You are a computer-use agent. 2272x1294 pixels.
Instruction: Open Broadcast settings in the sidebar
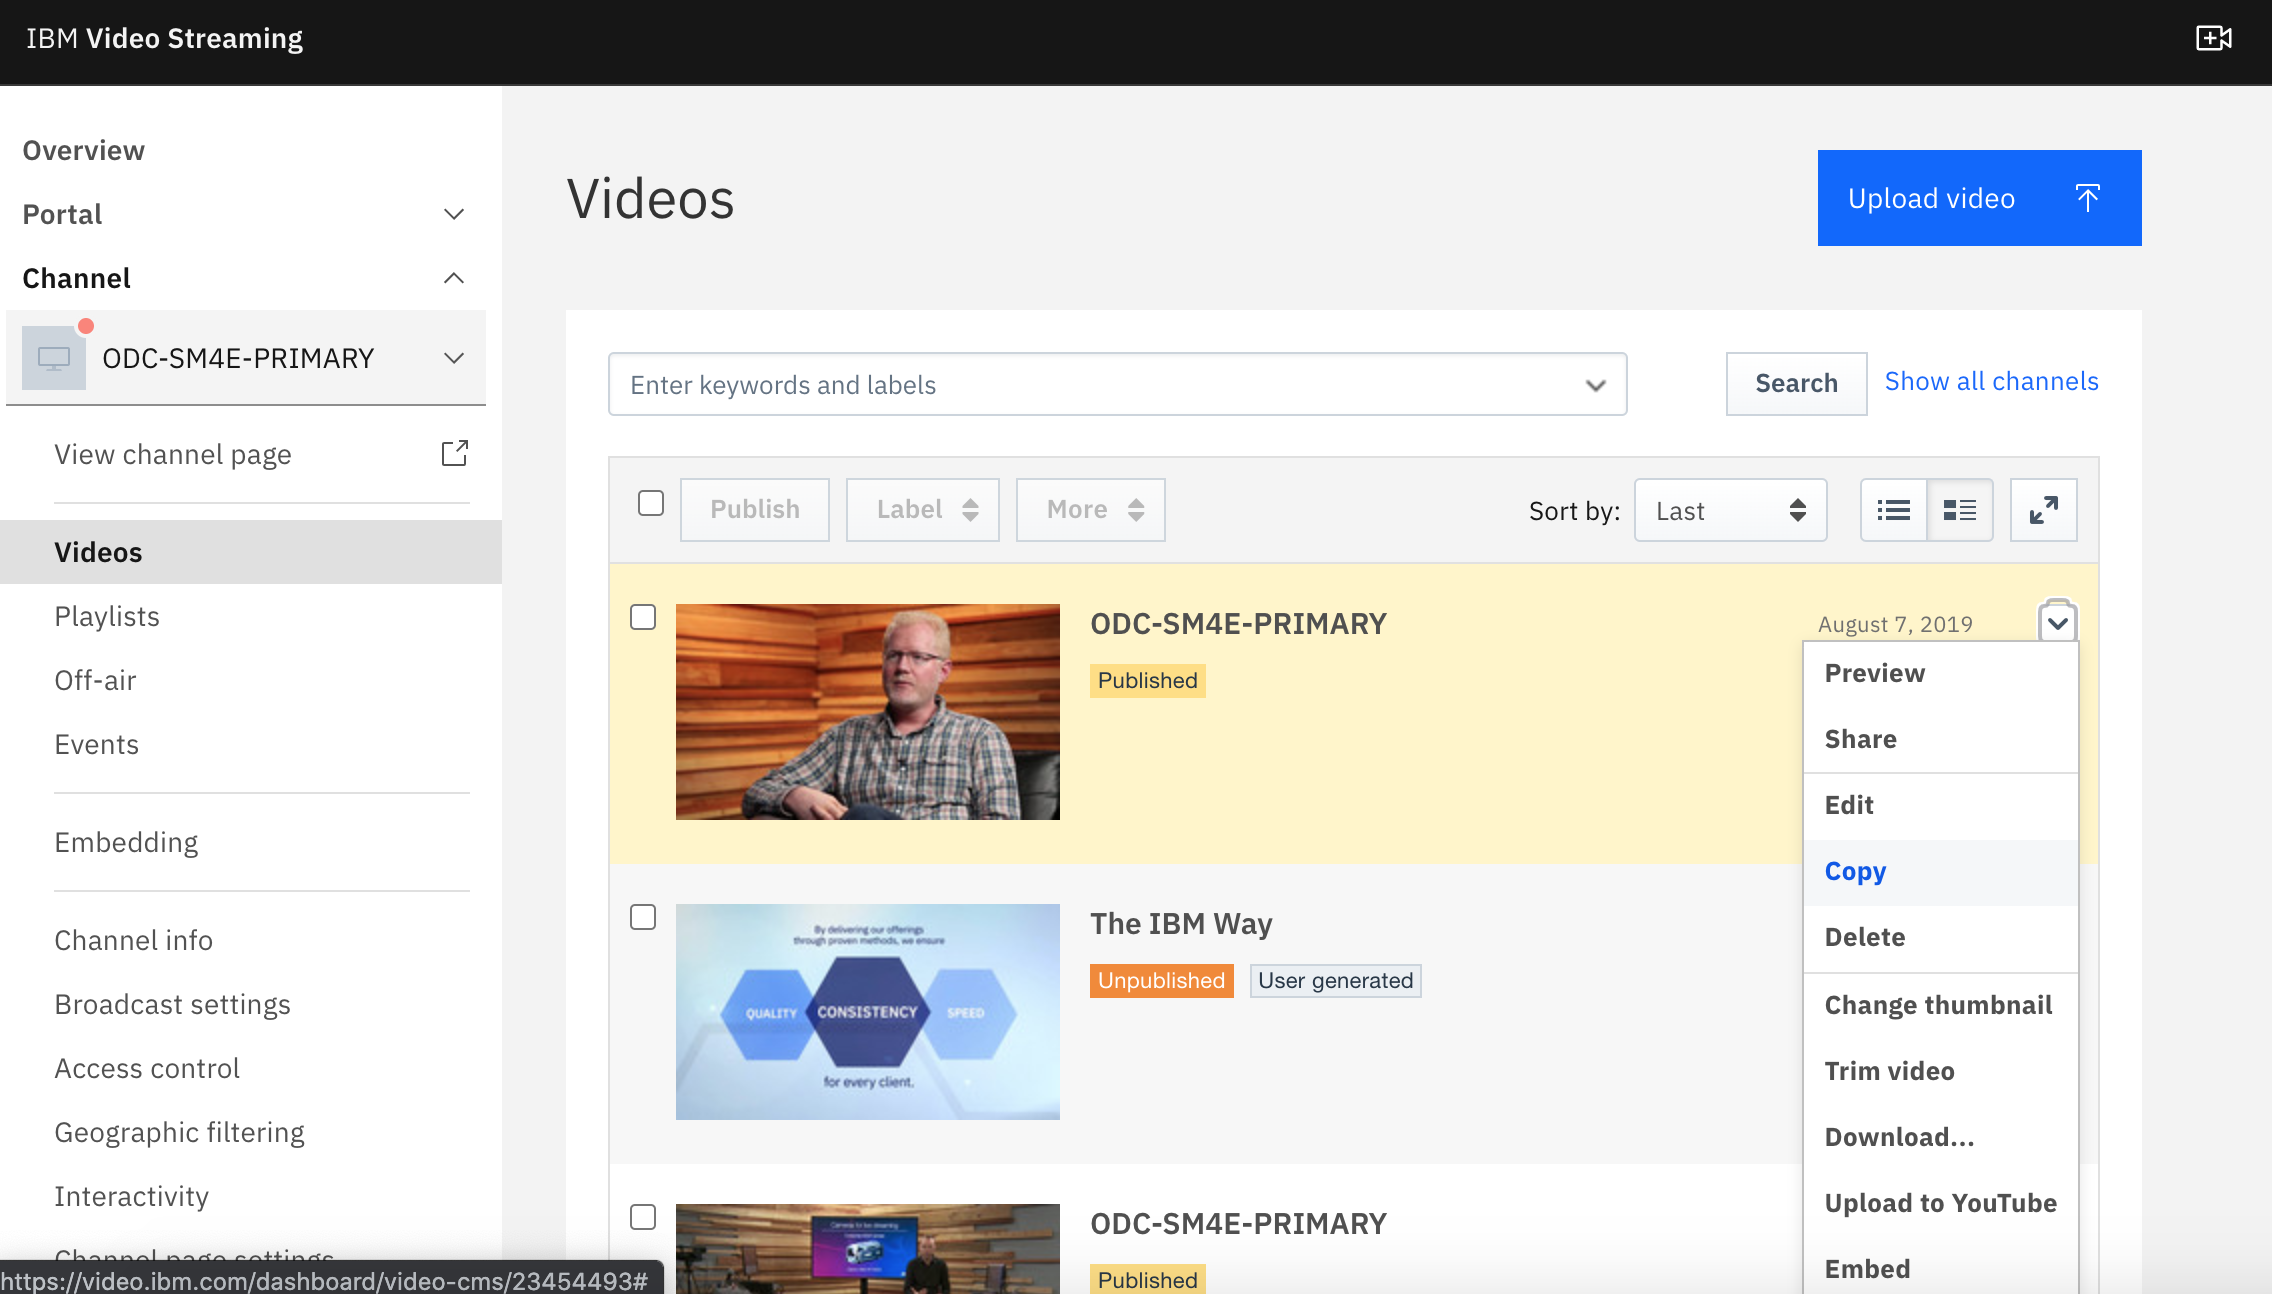pos(172,1004)
